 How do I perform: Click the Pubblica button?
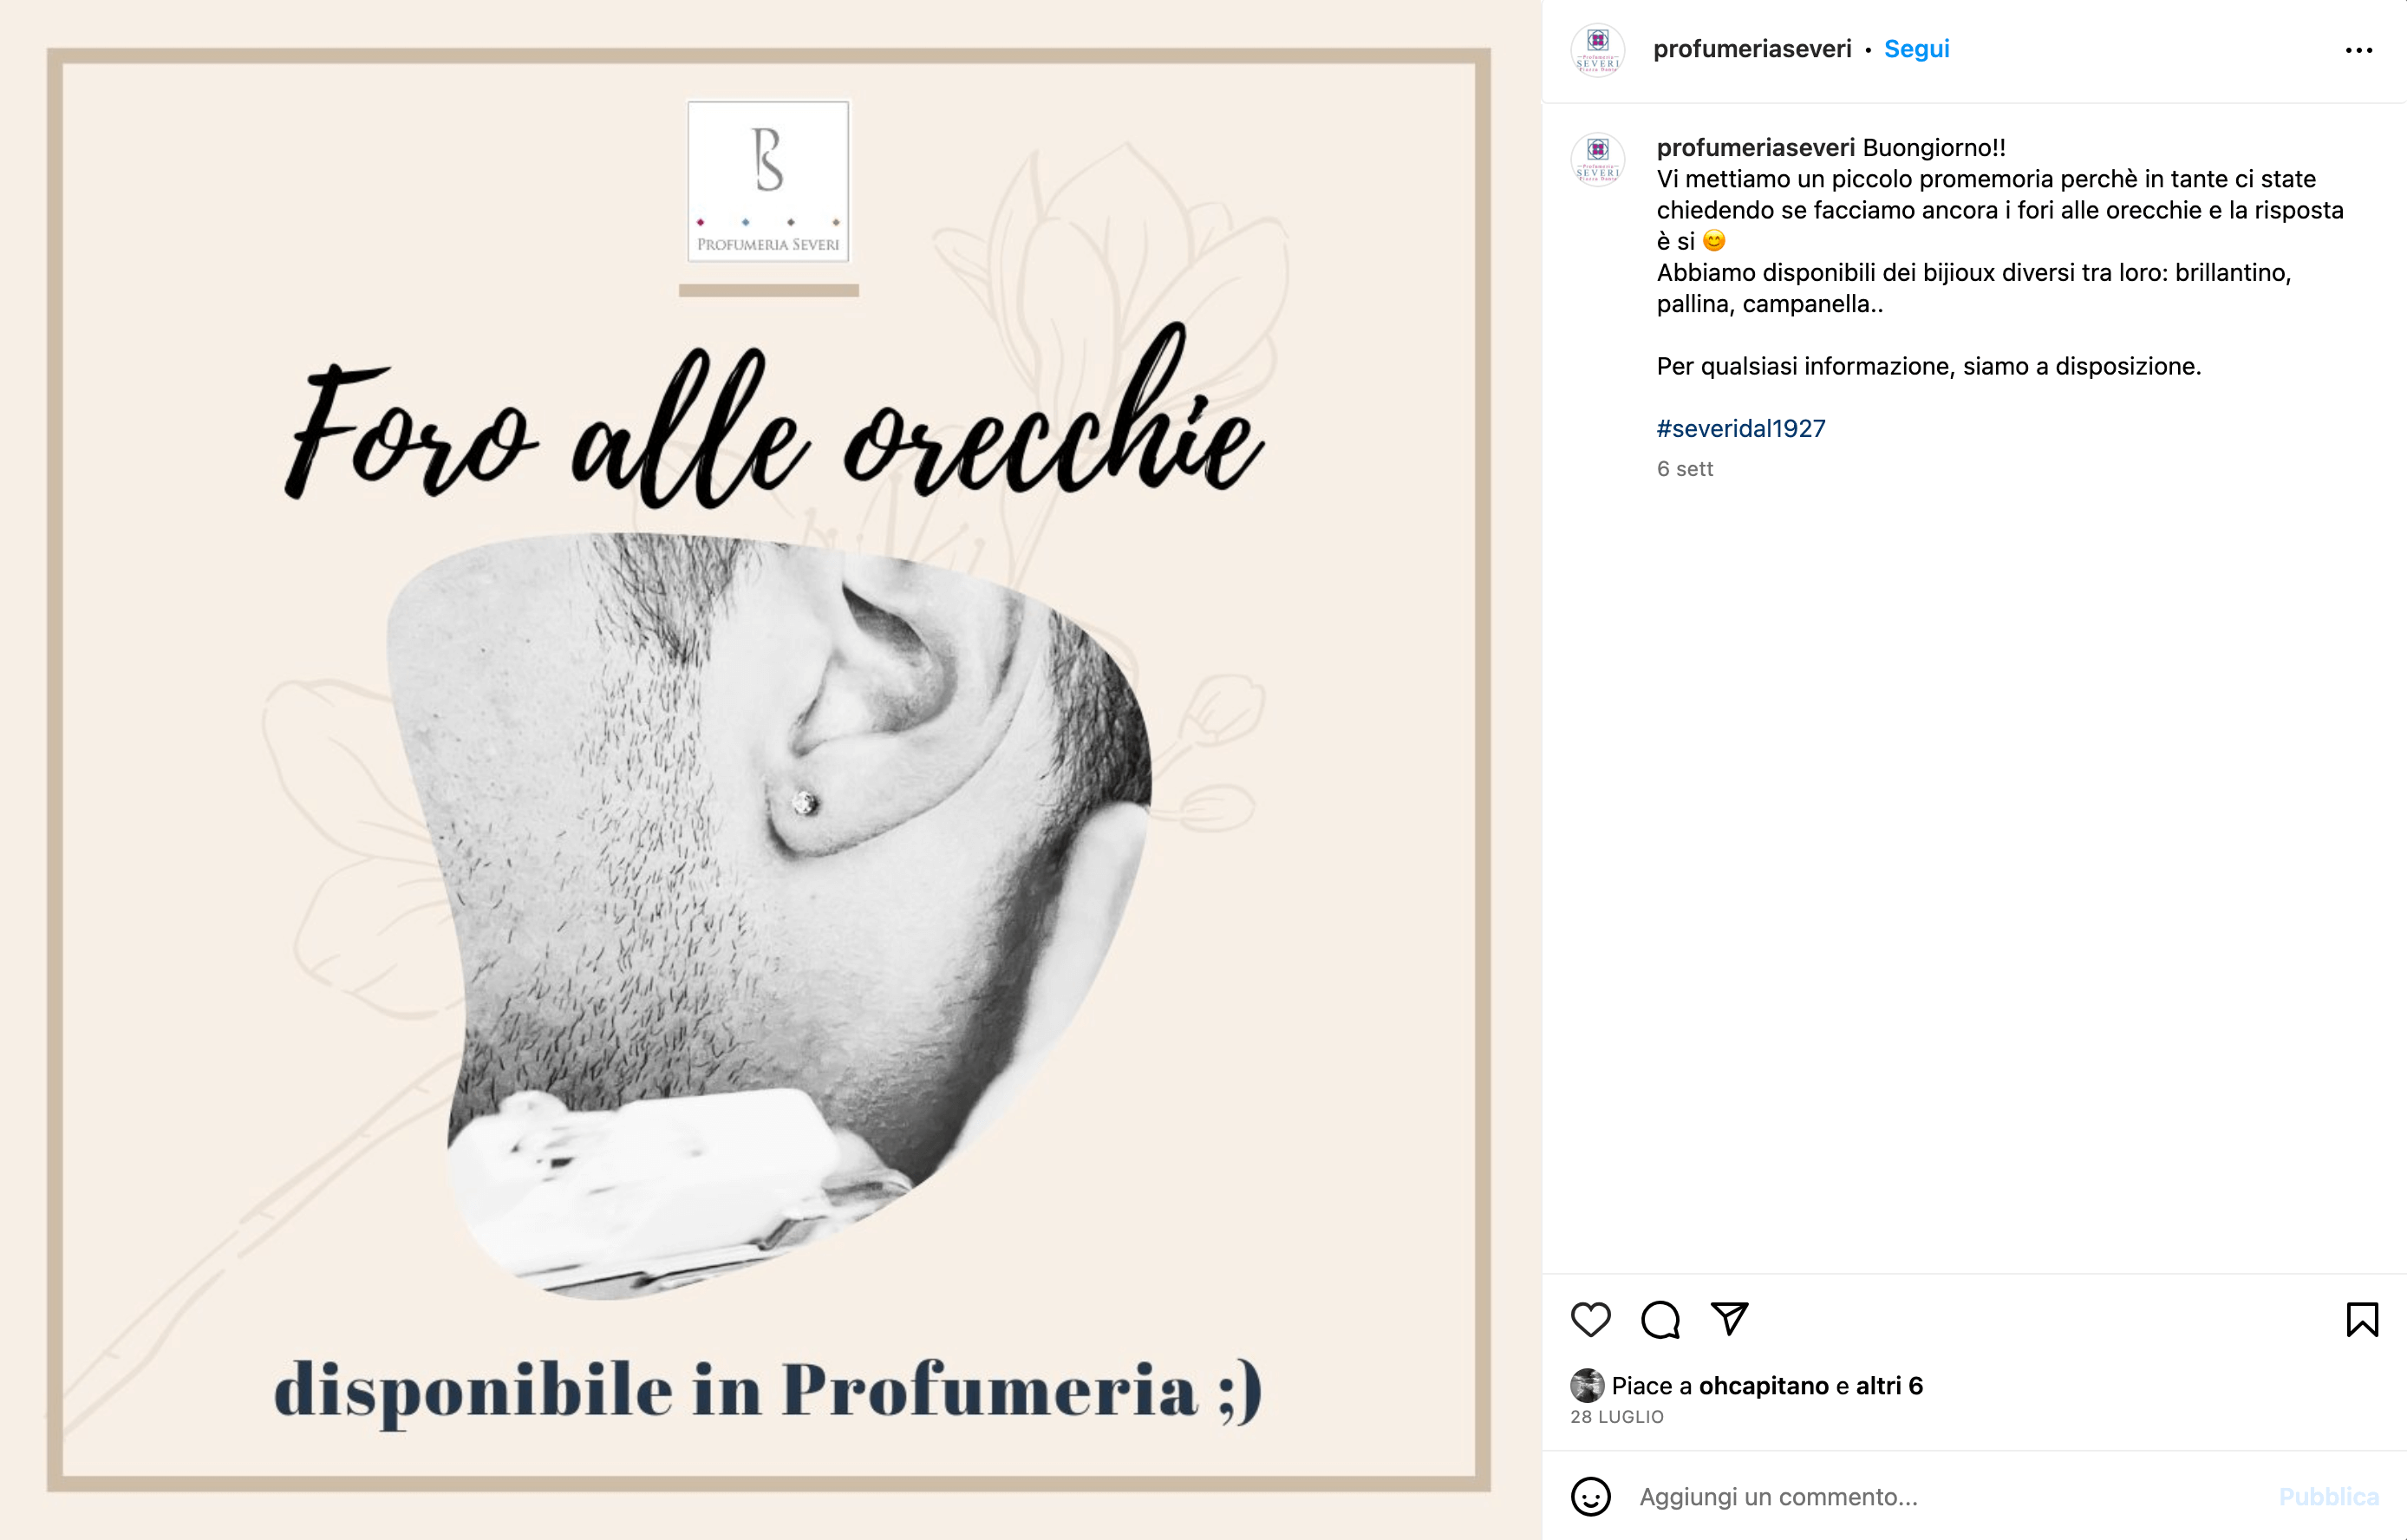pyautogui.click(x=2328, y=1497)
